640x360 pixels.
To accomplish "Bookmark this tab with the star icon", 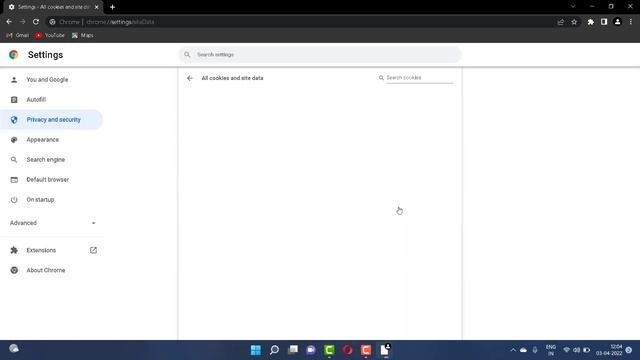I will click(x=574, y=22).
